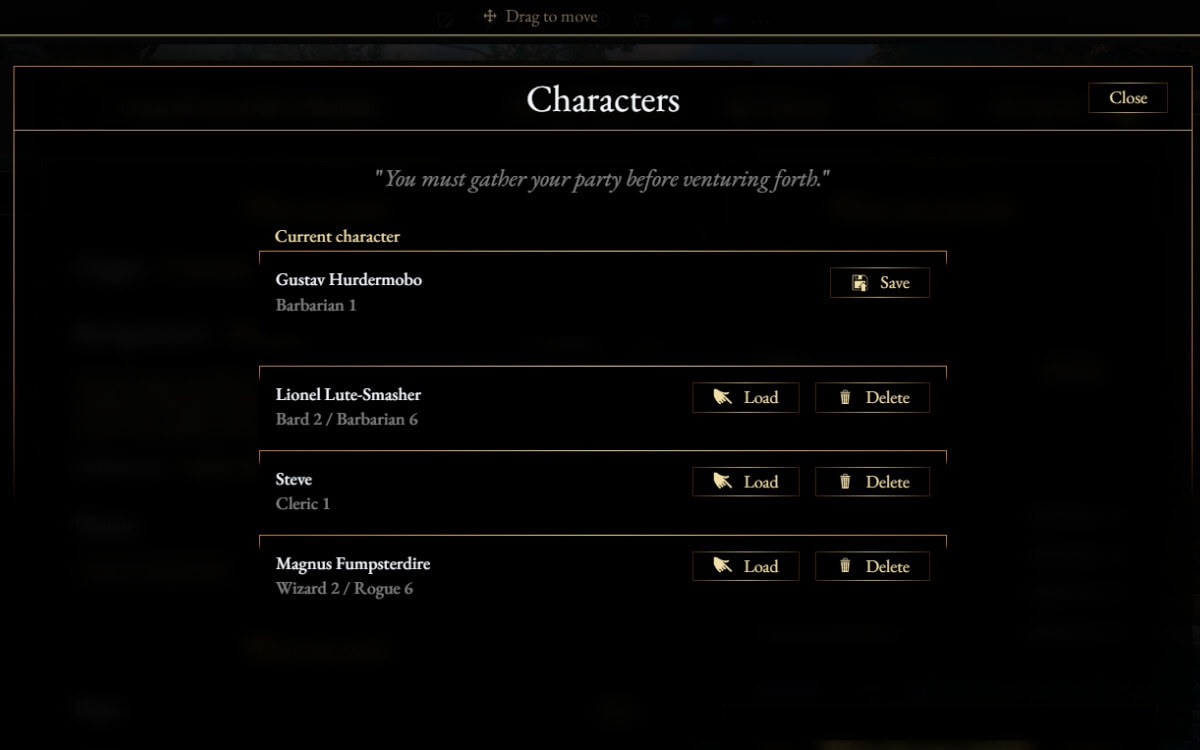Delete Magnus Fumpsterdire
The width and height of the screenshot is (1200, 750).
coord(872,566)
